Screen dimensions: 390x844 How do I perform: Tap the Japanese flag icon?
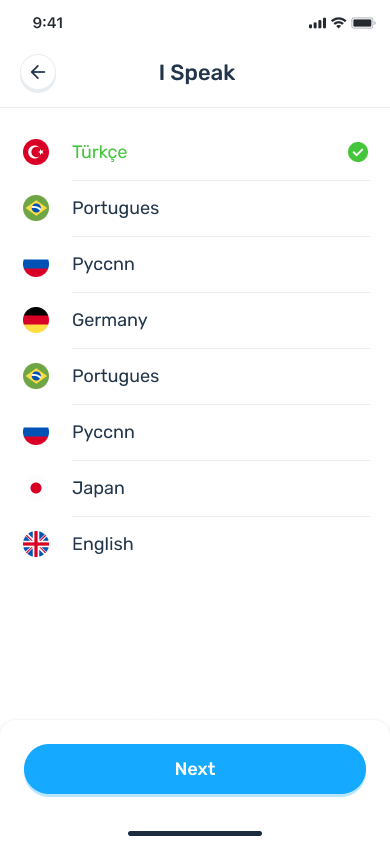tap(36, 488)
